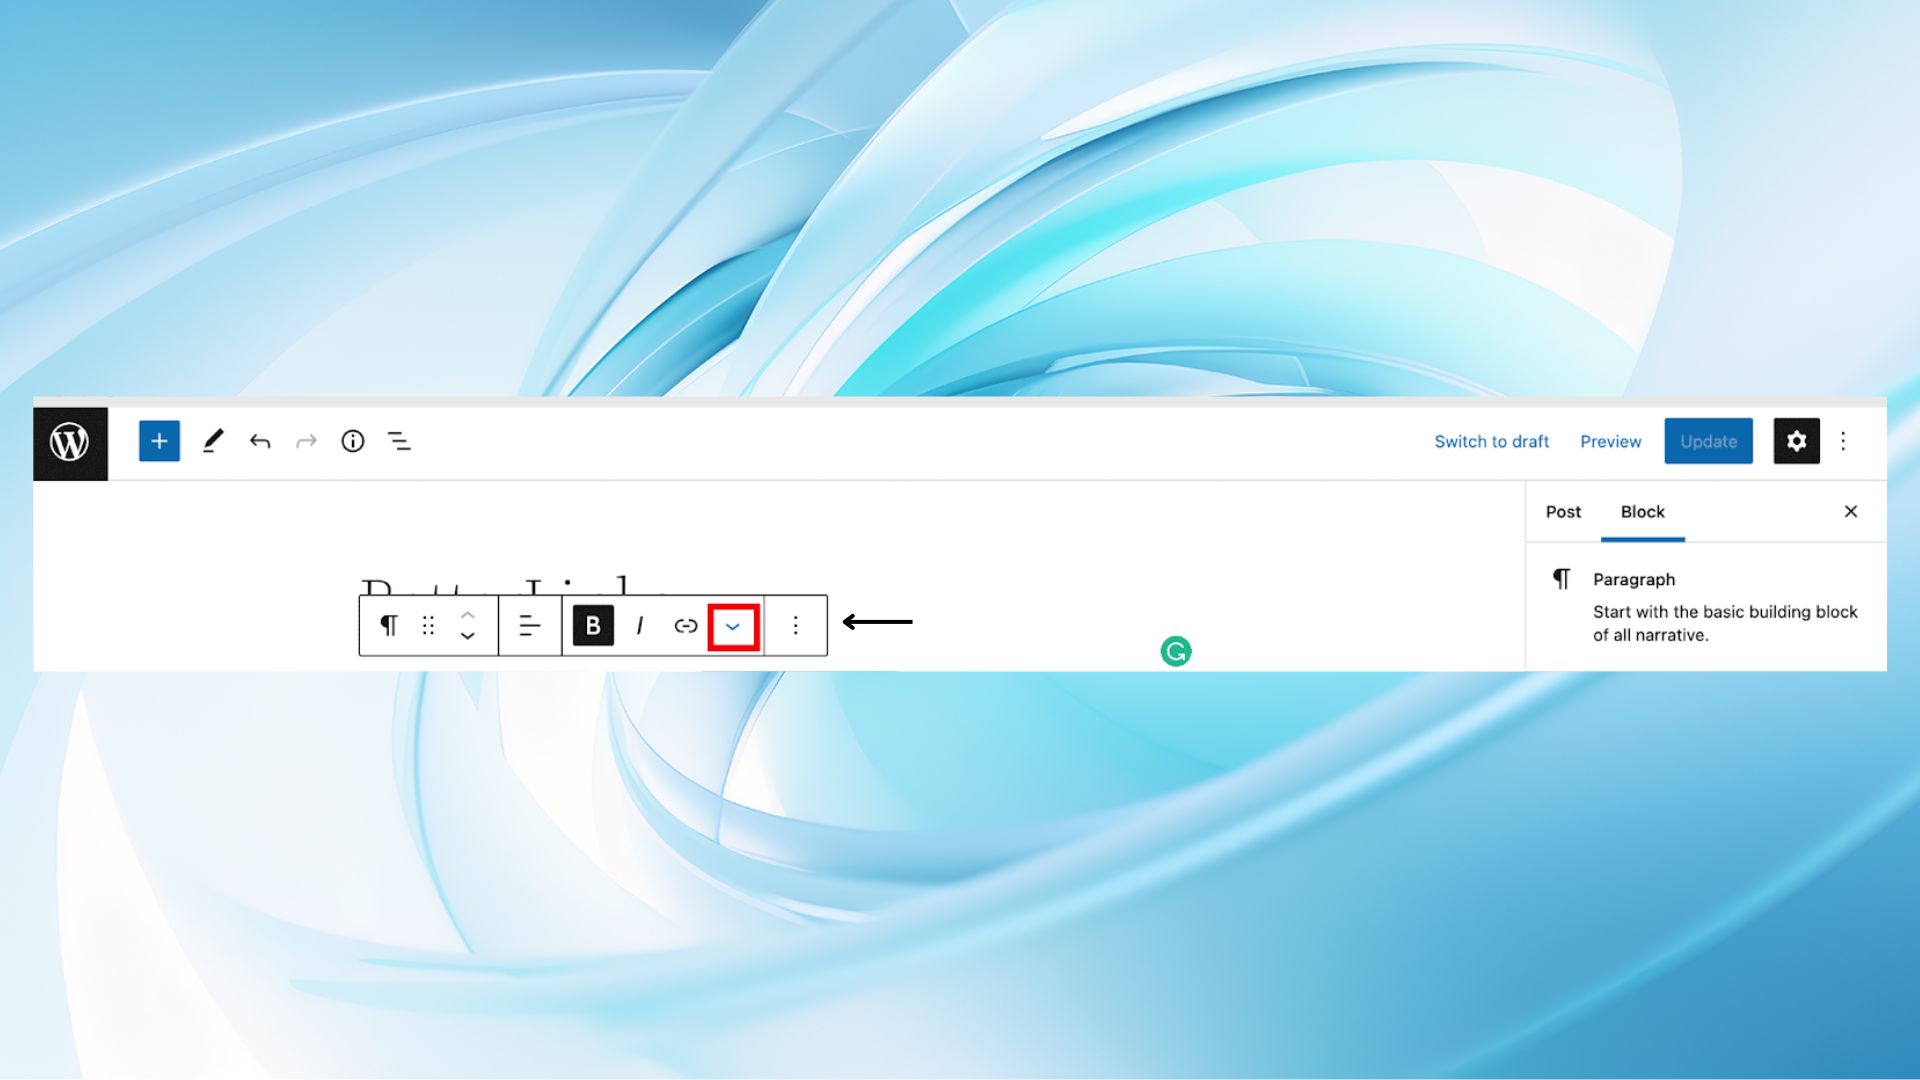Screen dimensions: 1920x1080
Task: Open block options three-dot menu
Action: pyautogui.click(x=795, y=626)
